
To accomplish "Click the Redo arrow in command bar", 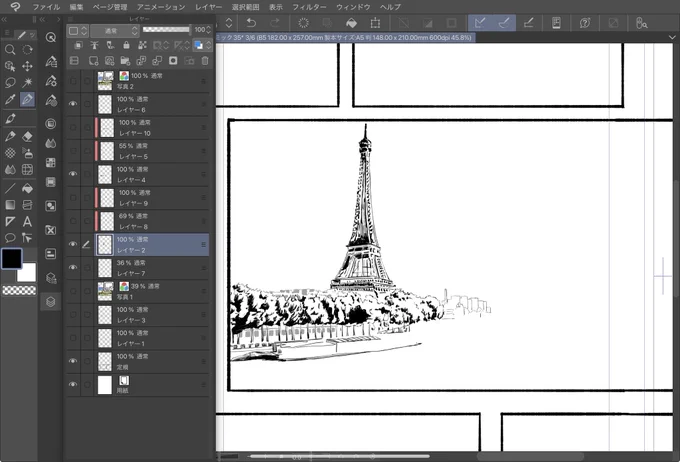I will coord(275,23).
